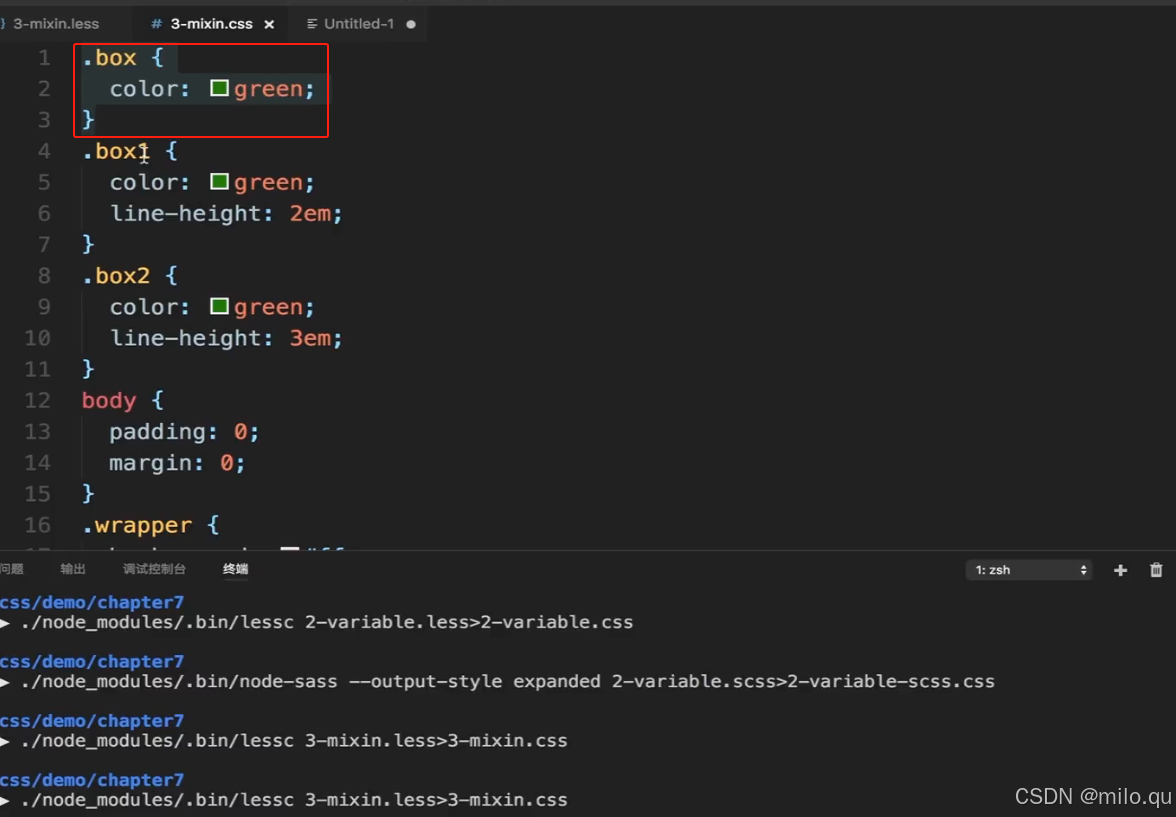Close the 3-mixin.css tab
The width and height of the screenshot is (1176, 817).
(x=269, y=24)
